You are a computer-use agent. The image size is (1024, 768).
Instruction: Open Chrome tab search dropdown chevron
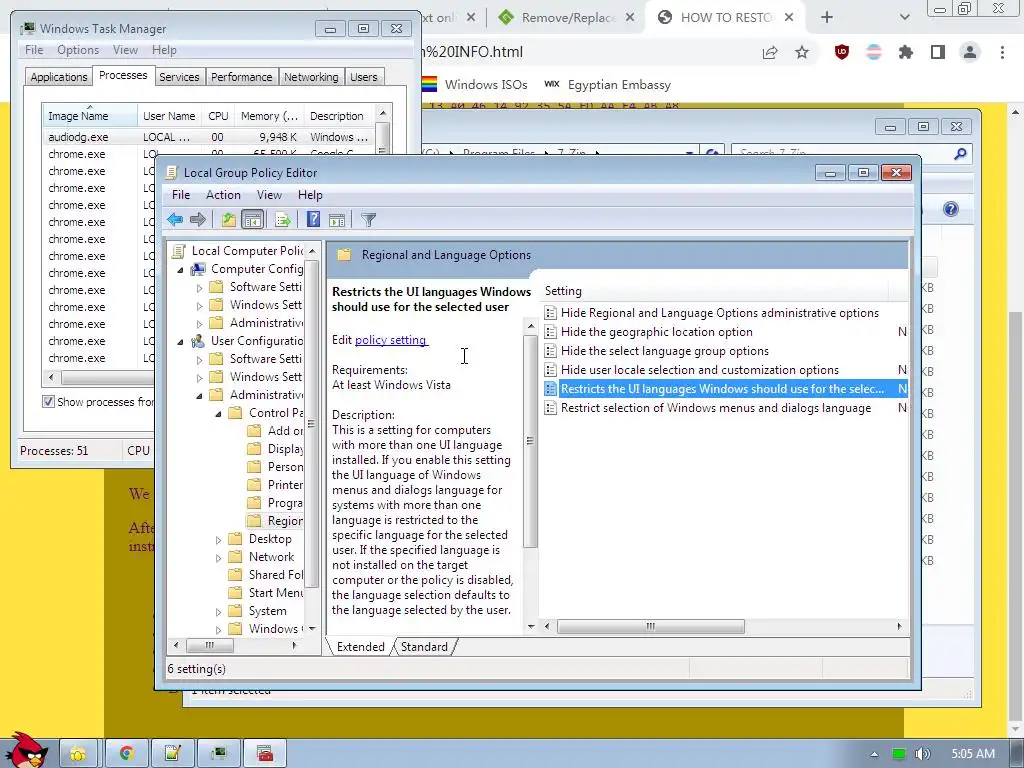coord(904,18)
